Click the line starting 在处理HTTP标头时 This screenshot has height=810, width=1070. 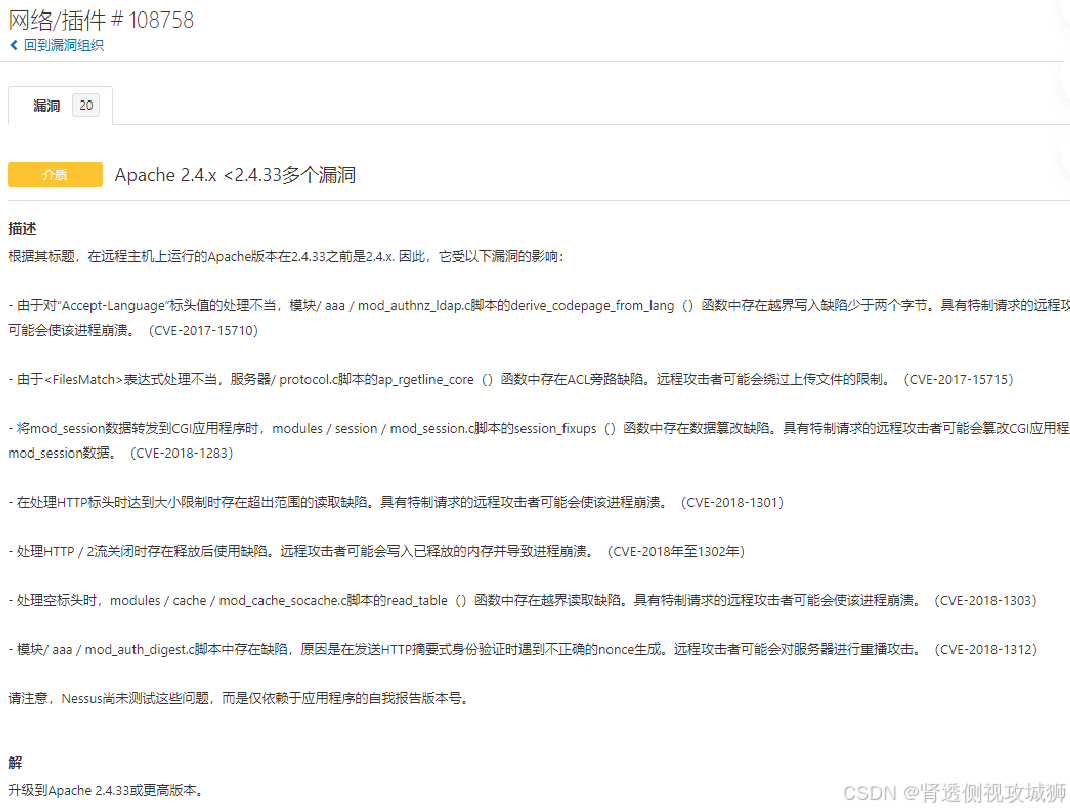point(396,502)
